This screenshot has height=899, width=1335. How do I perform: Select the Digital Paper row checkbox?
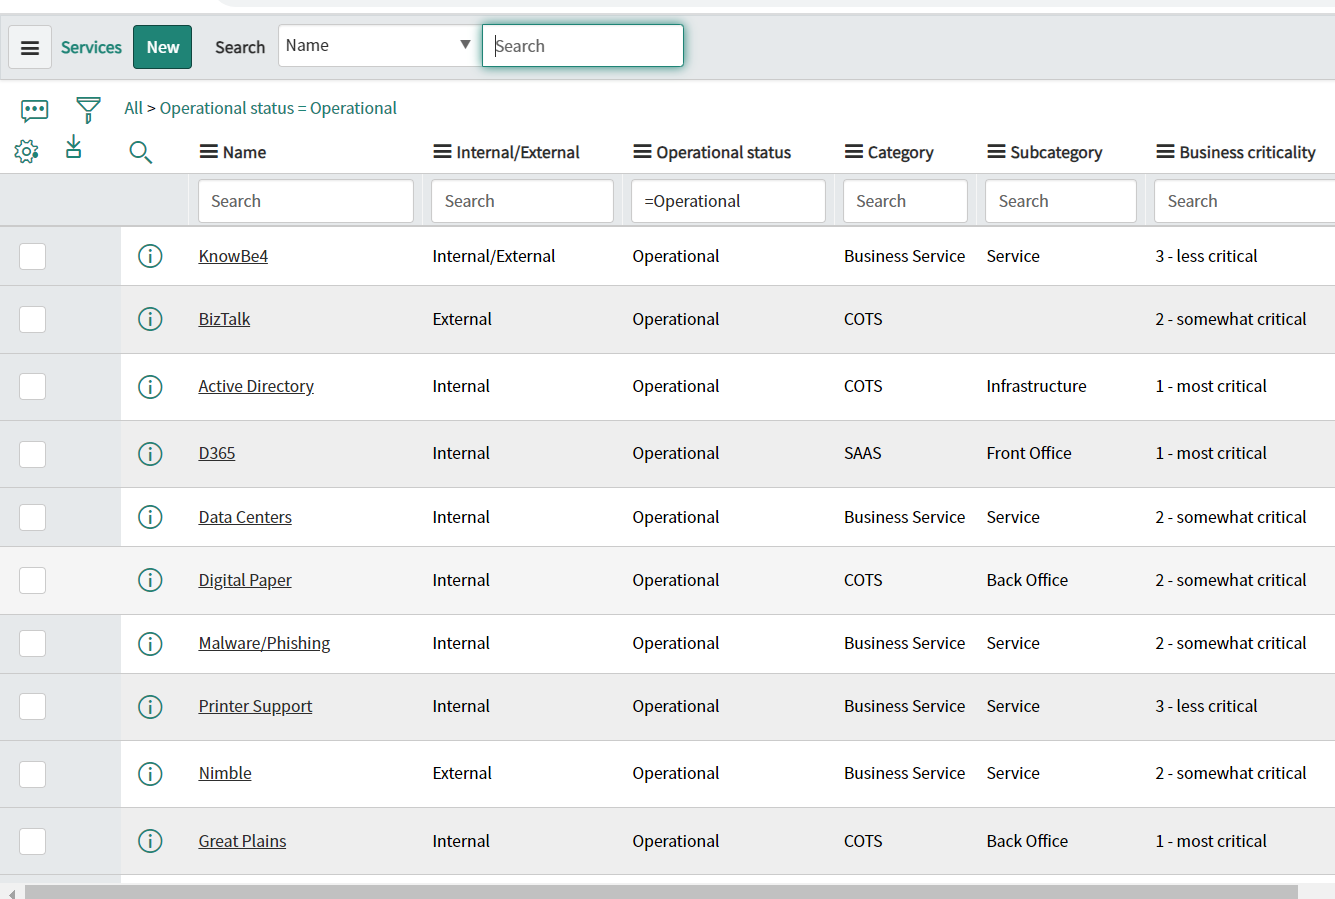point(33,580)
